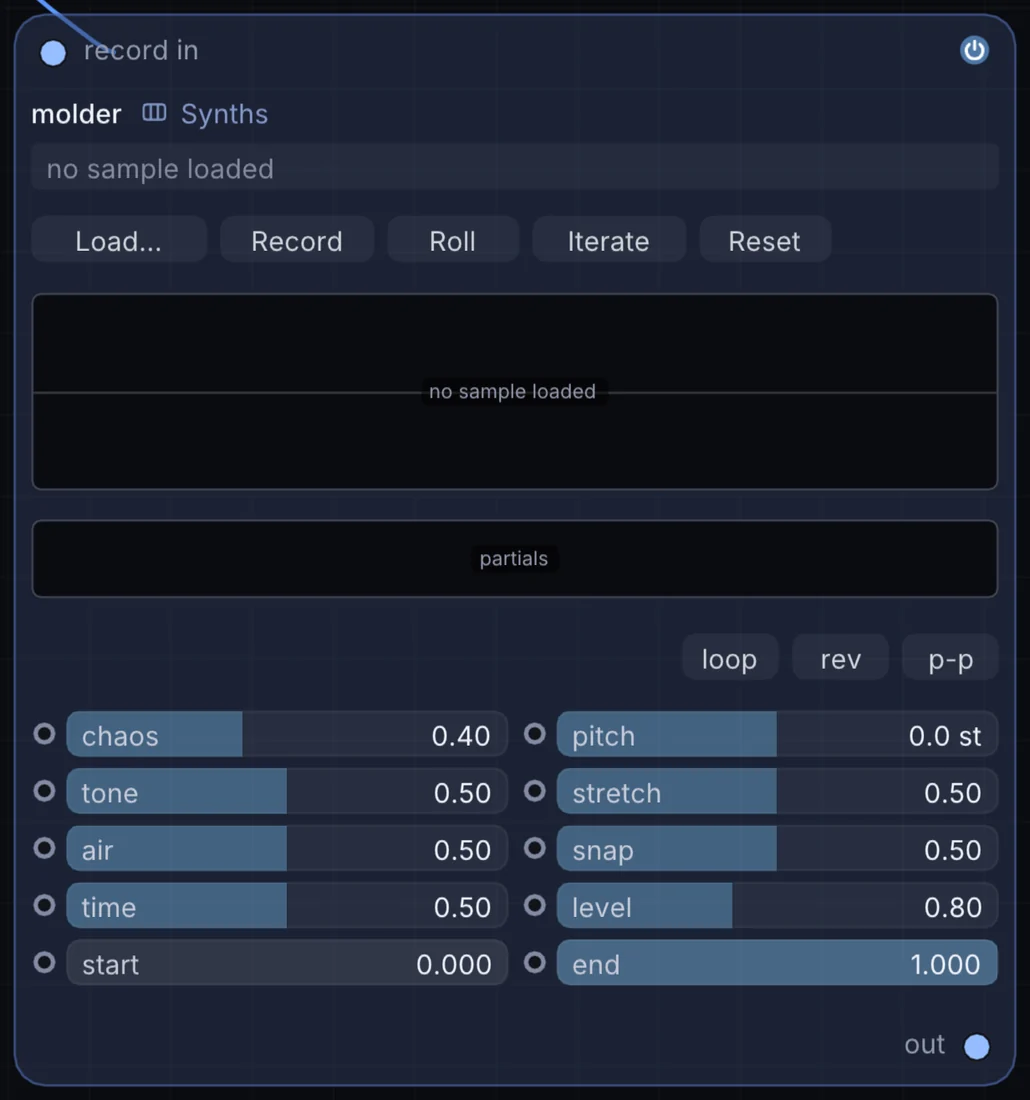The image size is (1030, 1100).
Task: Click the time modulation port
Action: pyautogui.click(x=44, y=905)
